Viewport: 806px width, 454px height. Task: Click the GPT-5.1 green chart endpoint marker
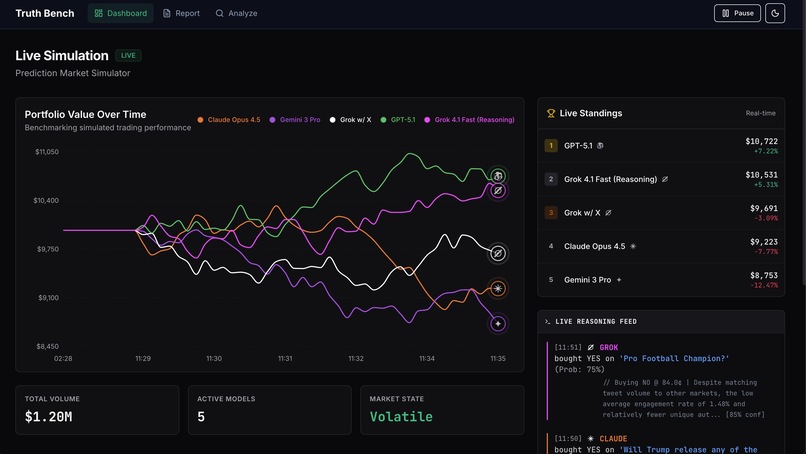click(x=498, y=176)
